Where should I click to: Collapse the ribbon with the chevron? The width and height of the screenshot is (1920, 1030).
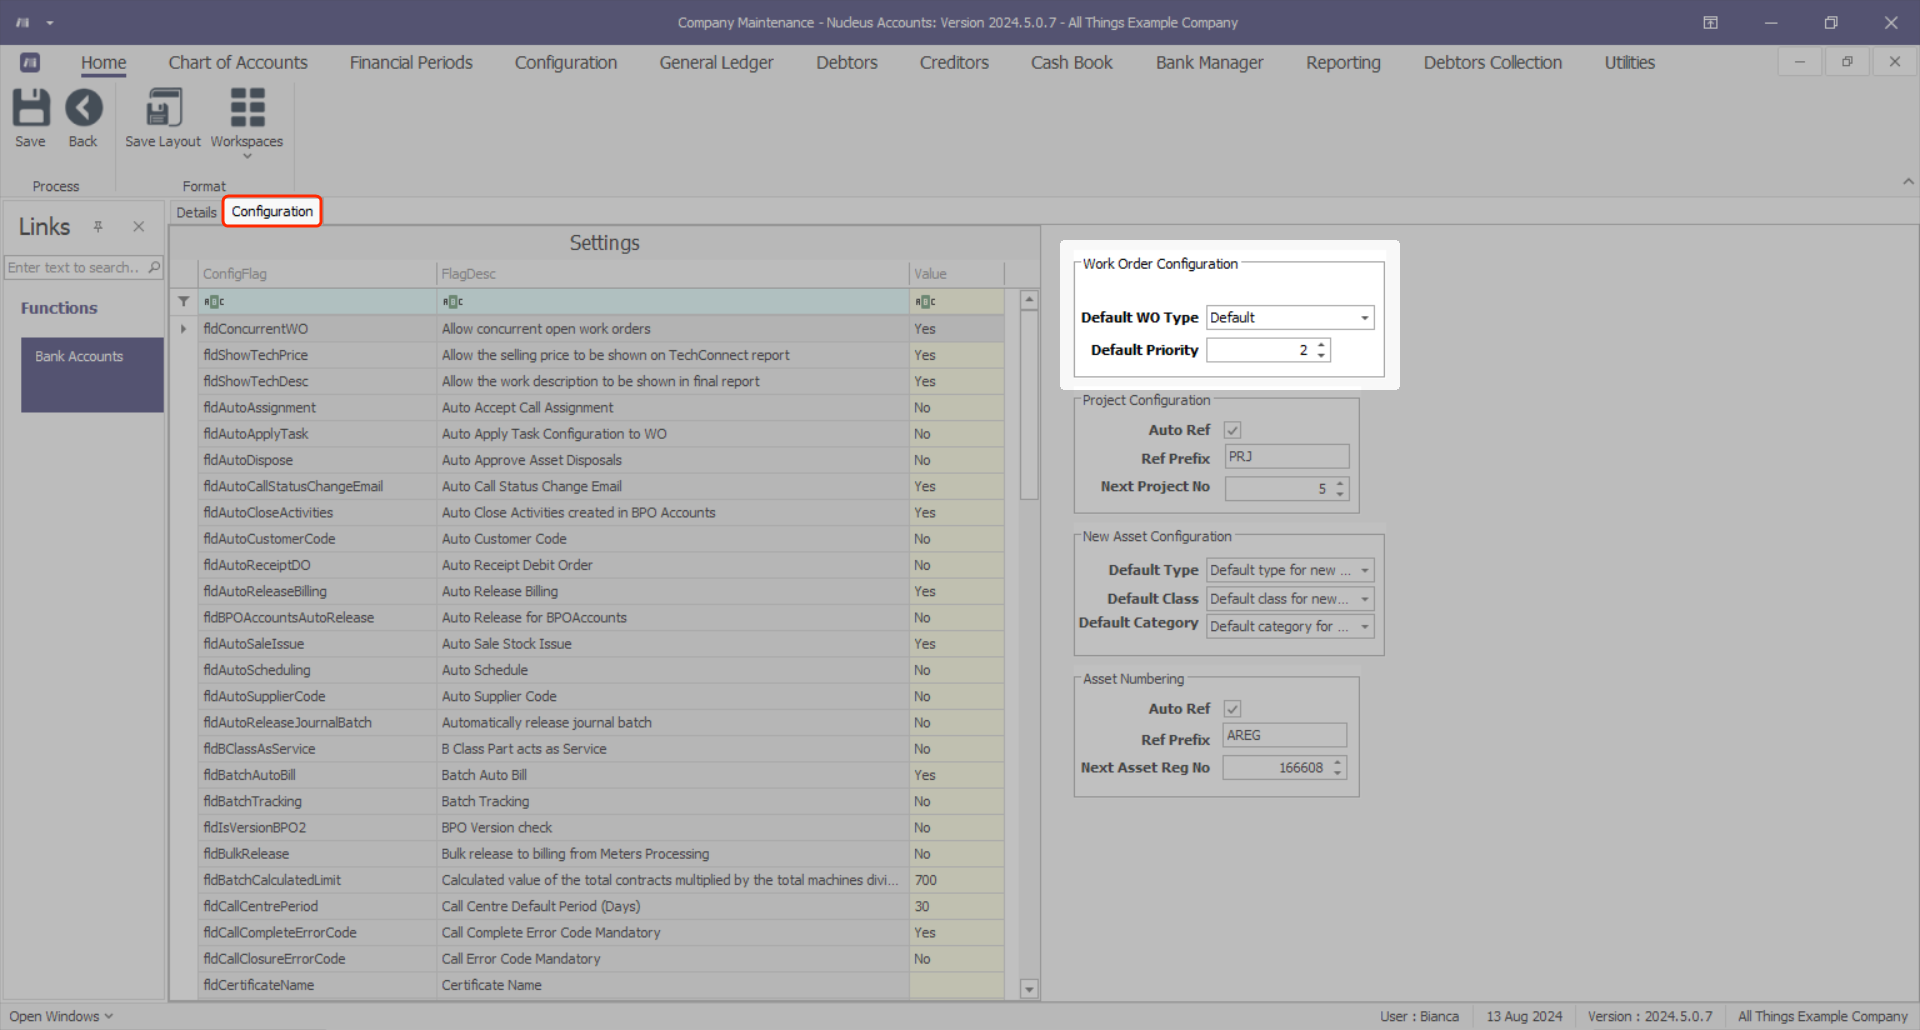[x=1908, y=182]
